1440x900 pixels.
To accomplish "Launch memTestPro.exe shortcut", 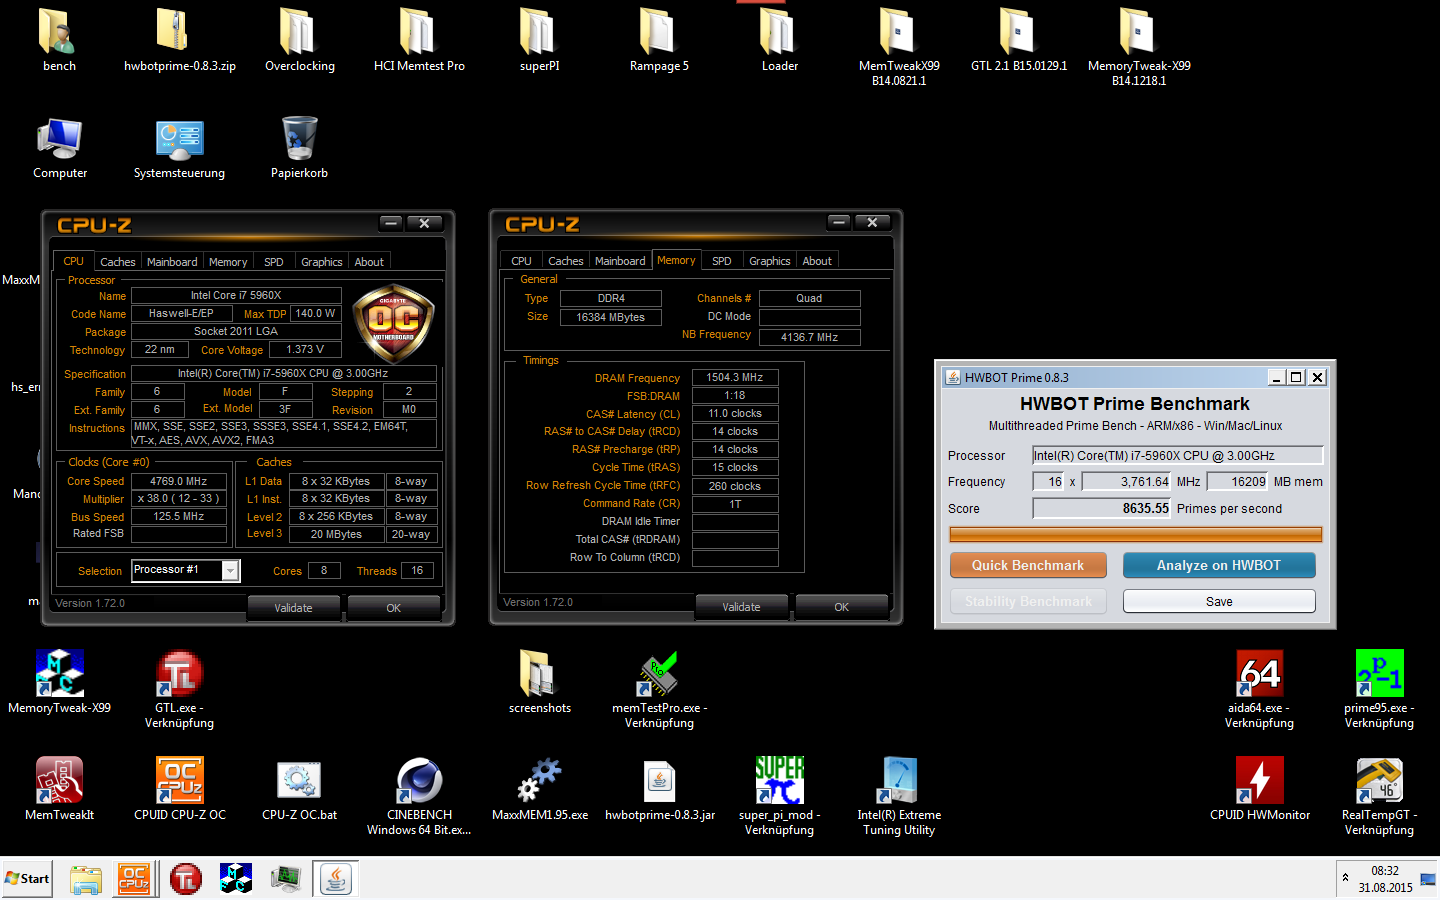I will 659,690.
